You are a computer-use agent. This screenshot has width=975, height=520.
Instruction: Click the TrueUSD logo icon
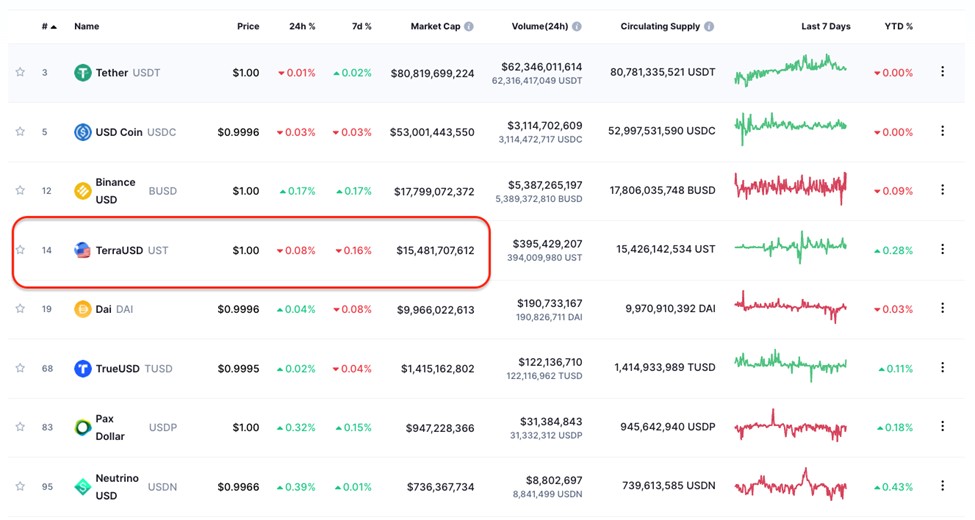(83, 368)
